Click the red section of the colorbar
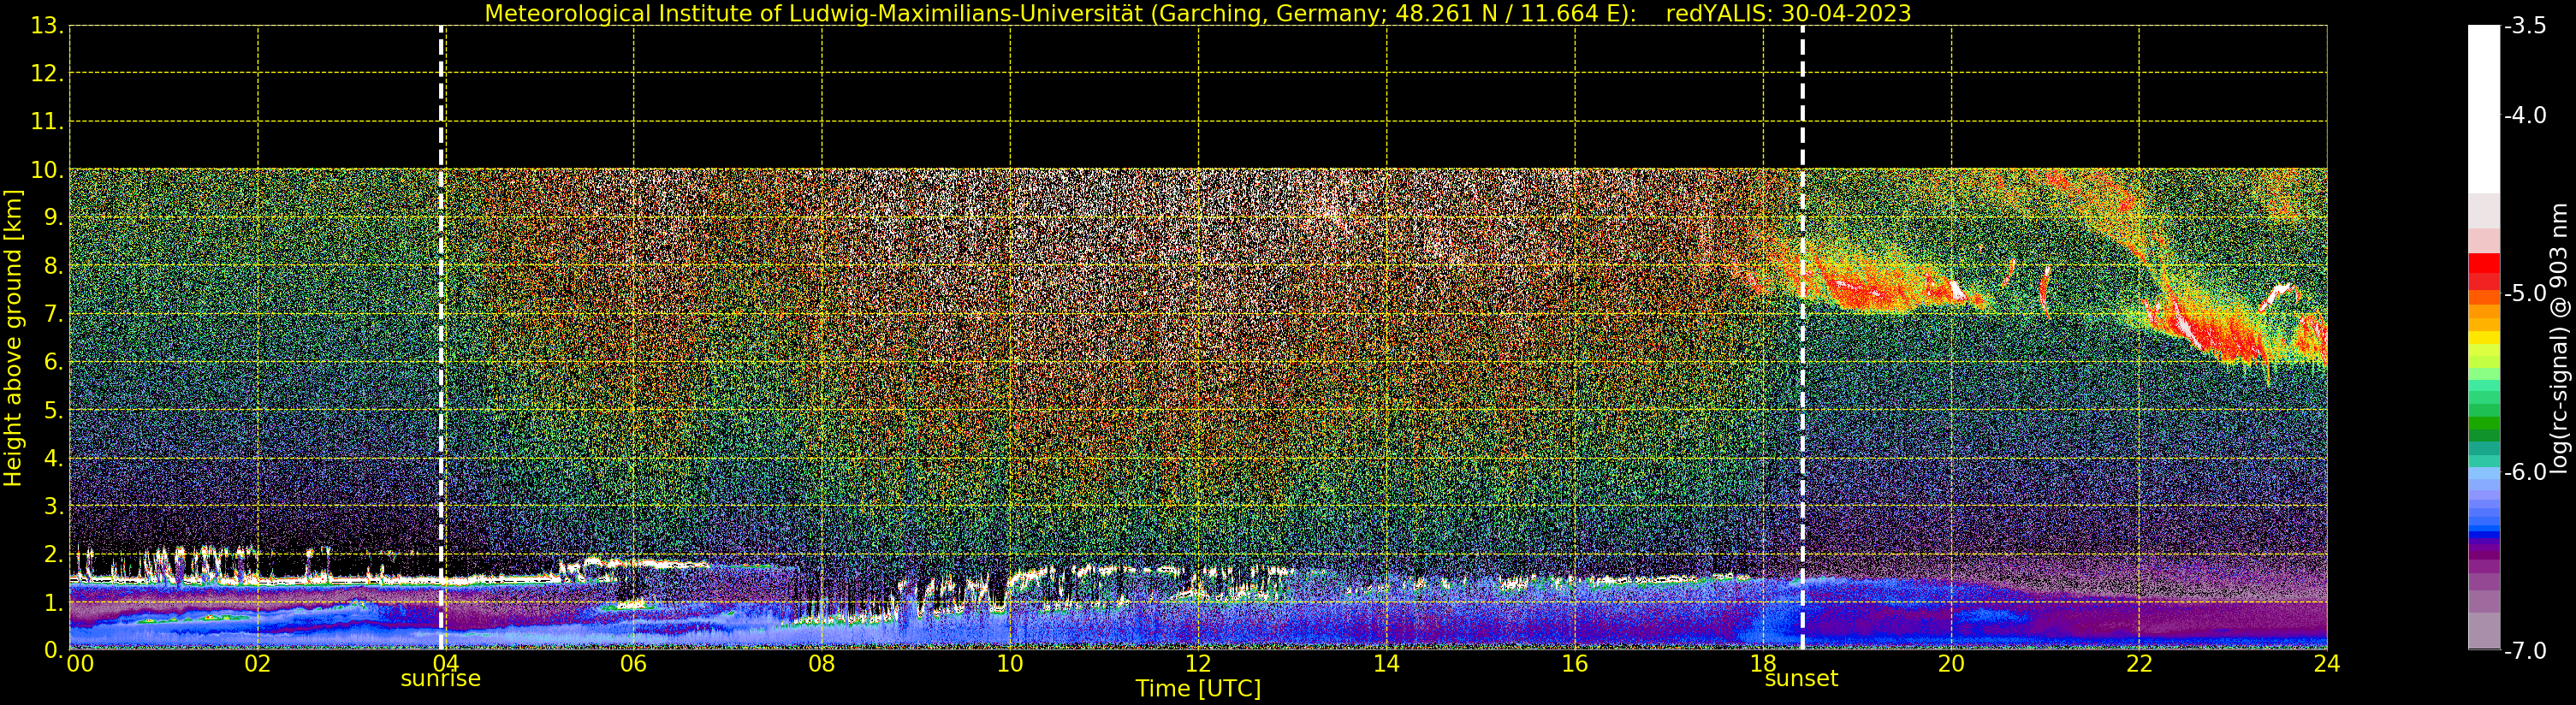The image size is (2576, 705). (2484, 272)
